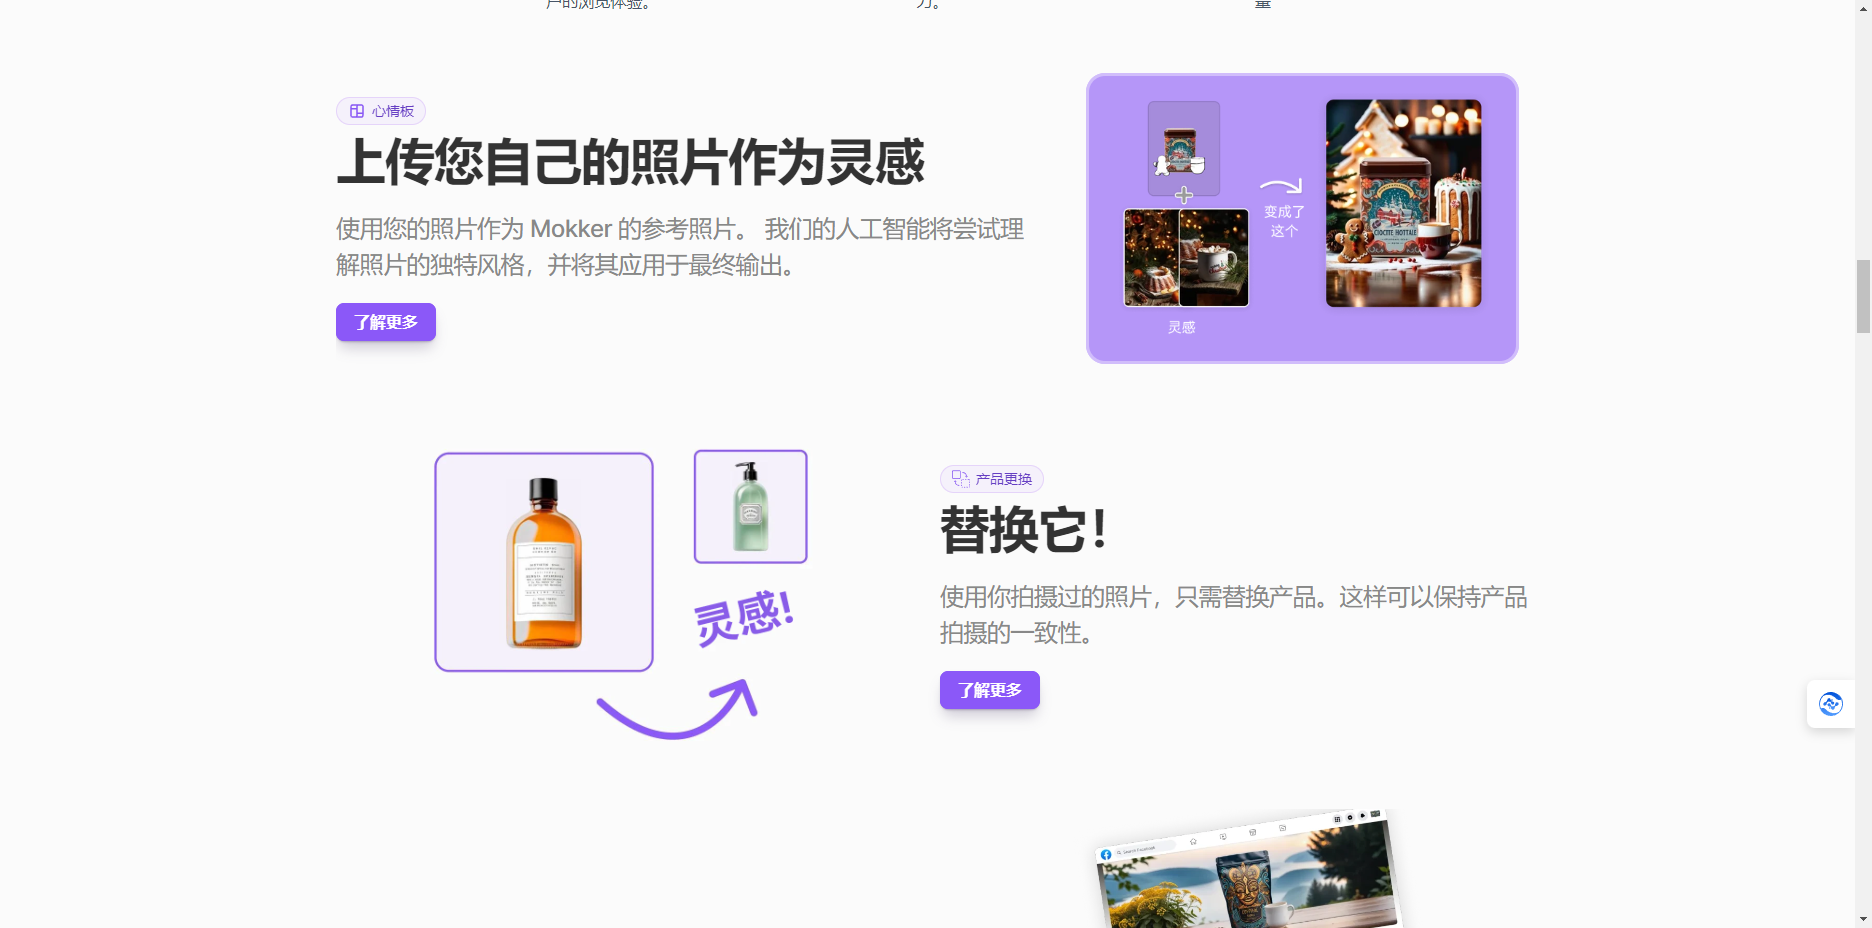Click the Messenger icon in the mockup
This screenshot has height=928, width=1872.
pos(1351,817)
